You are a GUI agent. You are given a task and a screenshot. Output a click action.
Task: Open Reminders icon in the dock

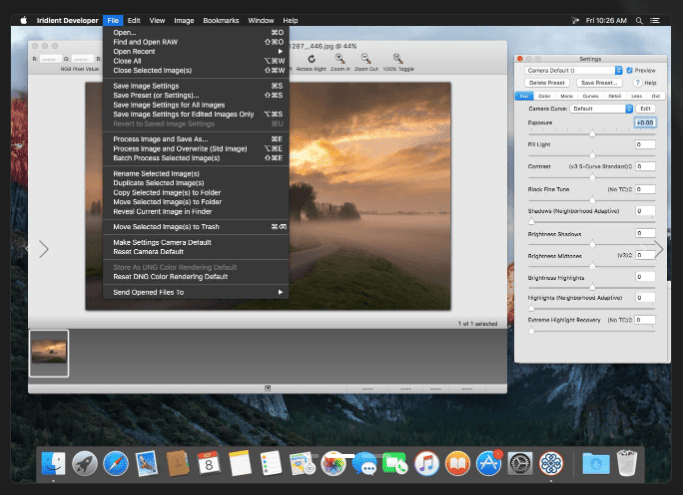click(270, 463)
